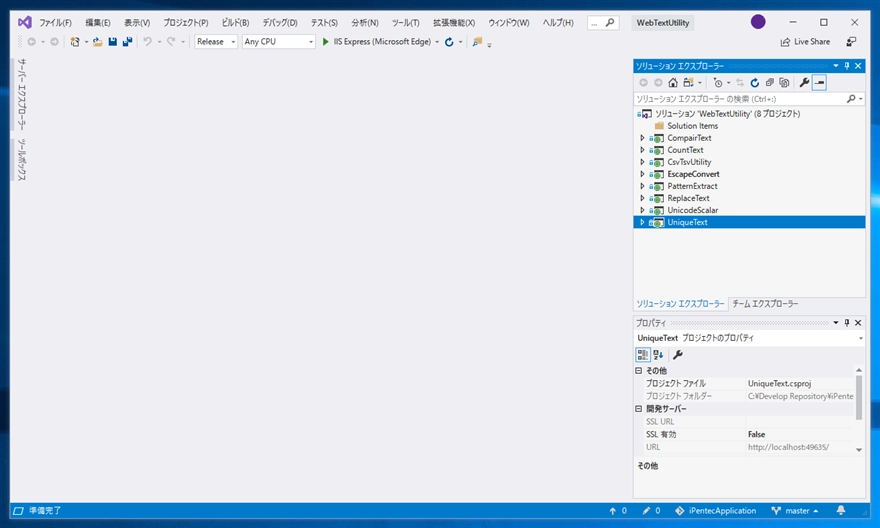Click the SSL 有効 False value
This screenshot has width=880, height=528.
(800, 434)
